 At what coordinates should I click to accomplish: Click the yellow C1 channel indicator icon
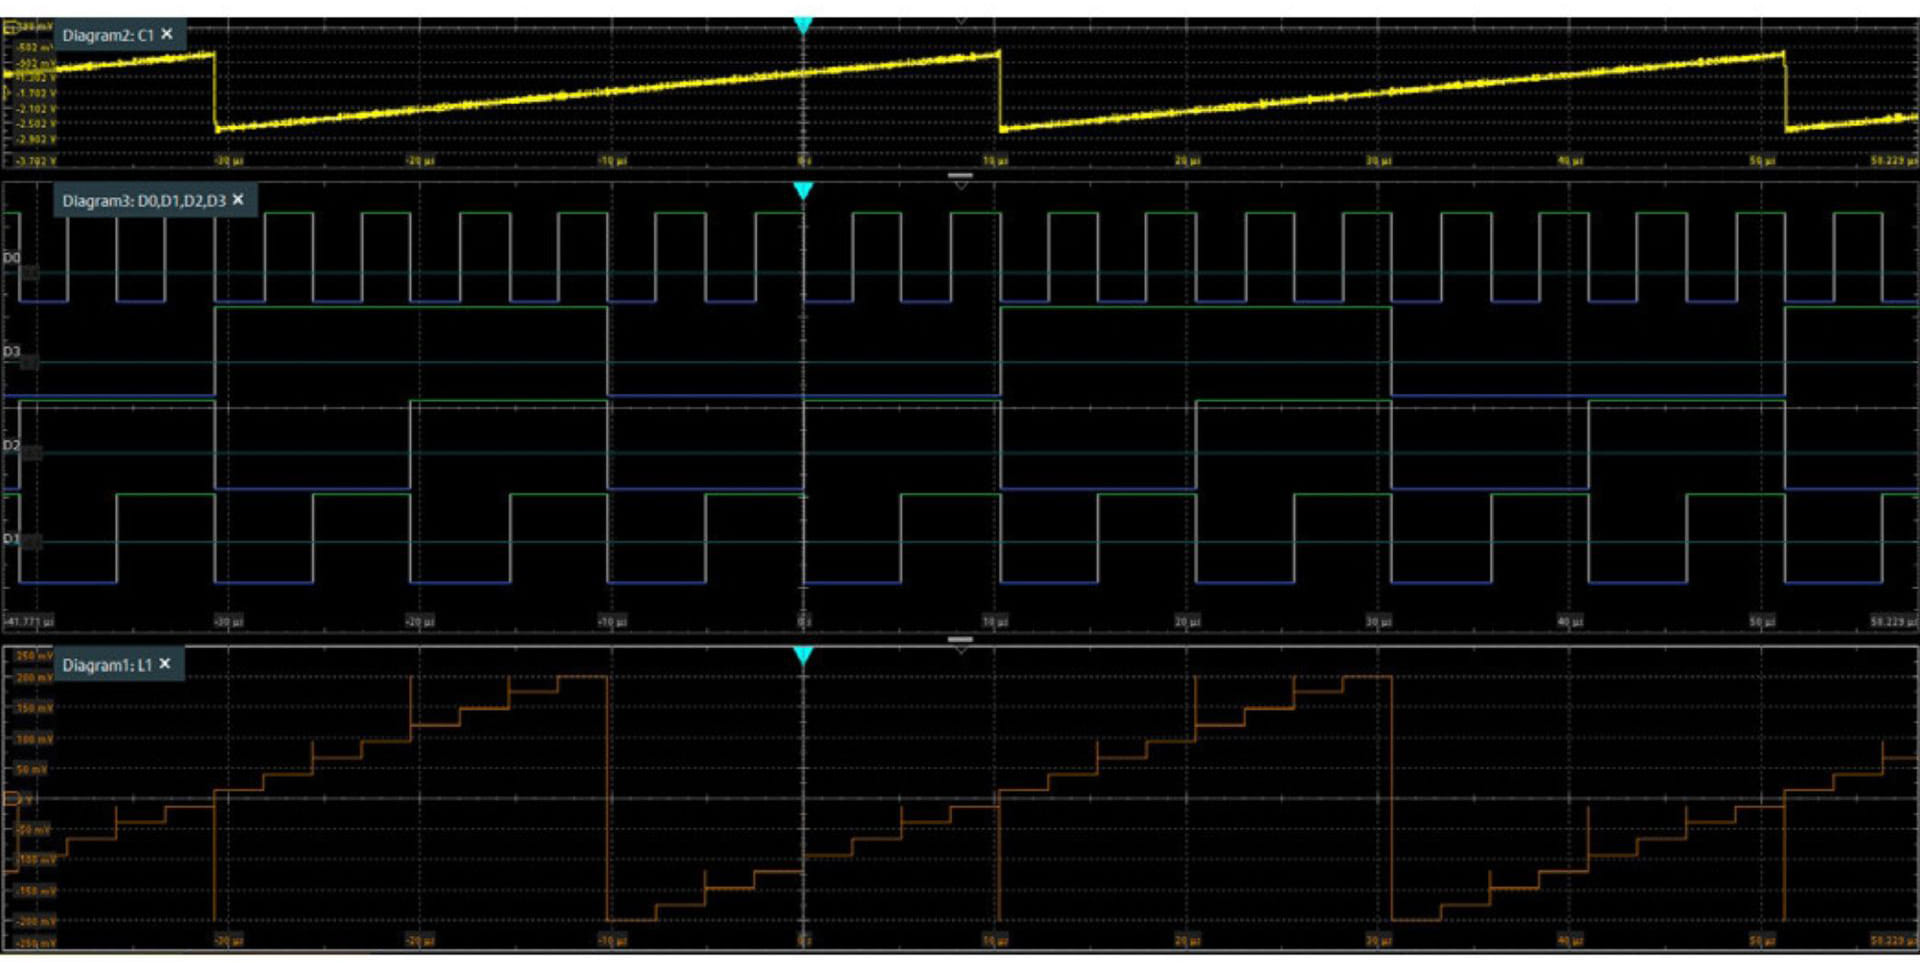(x=11, y=27)
